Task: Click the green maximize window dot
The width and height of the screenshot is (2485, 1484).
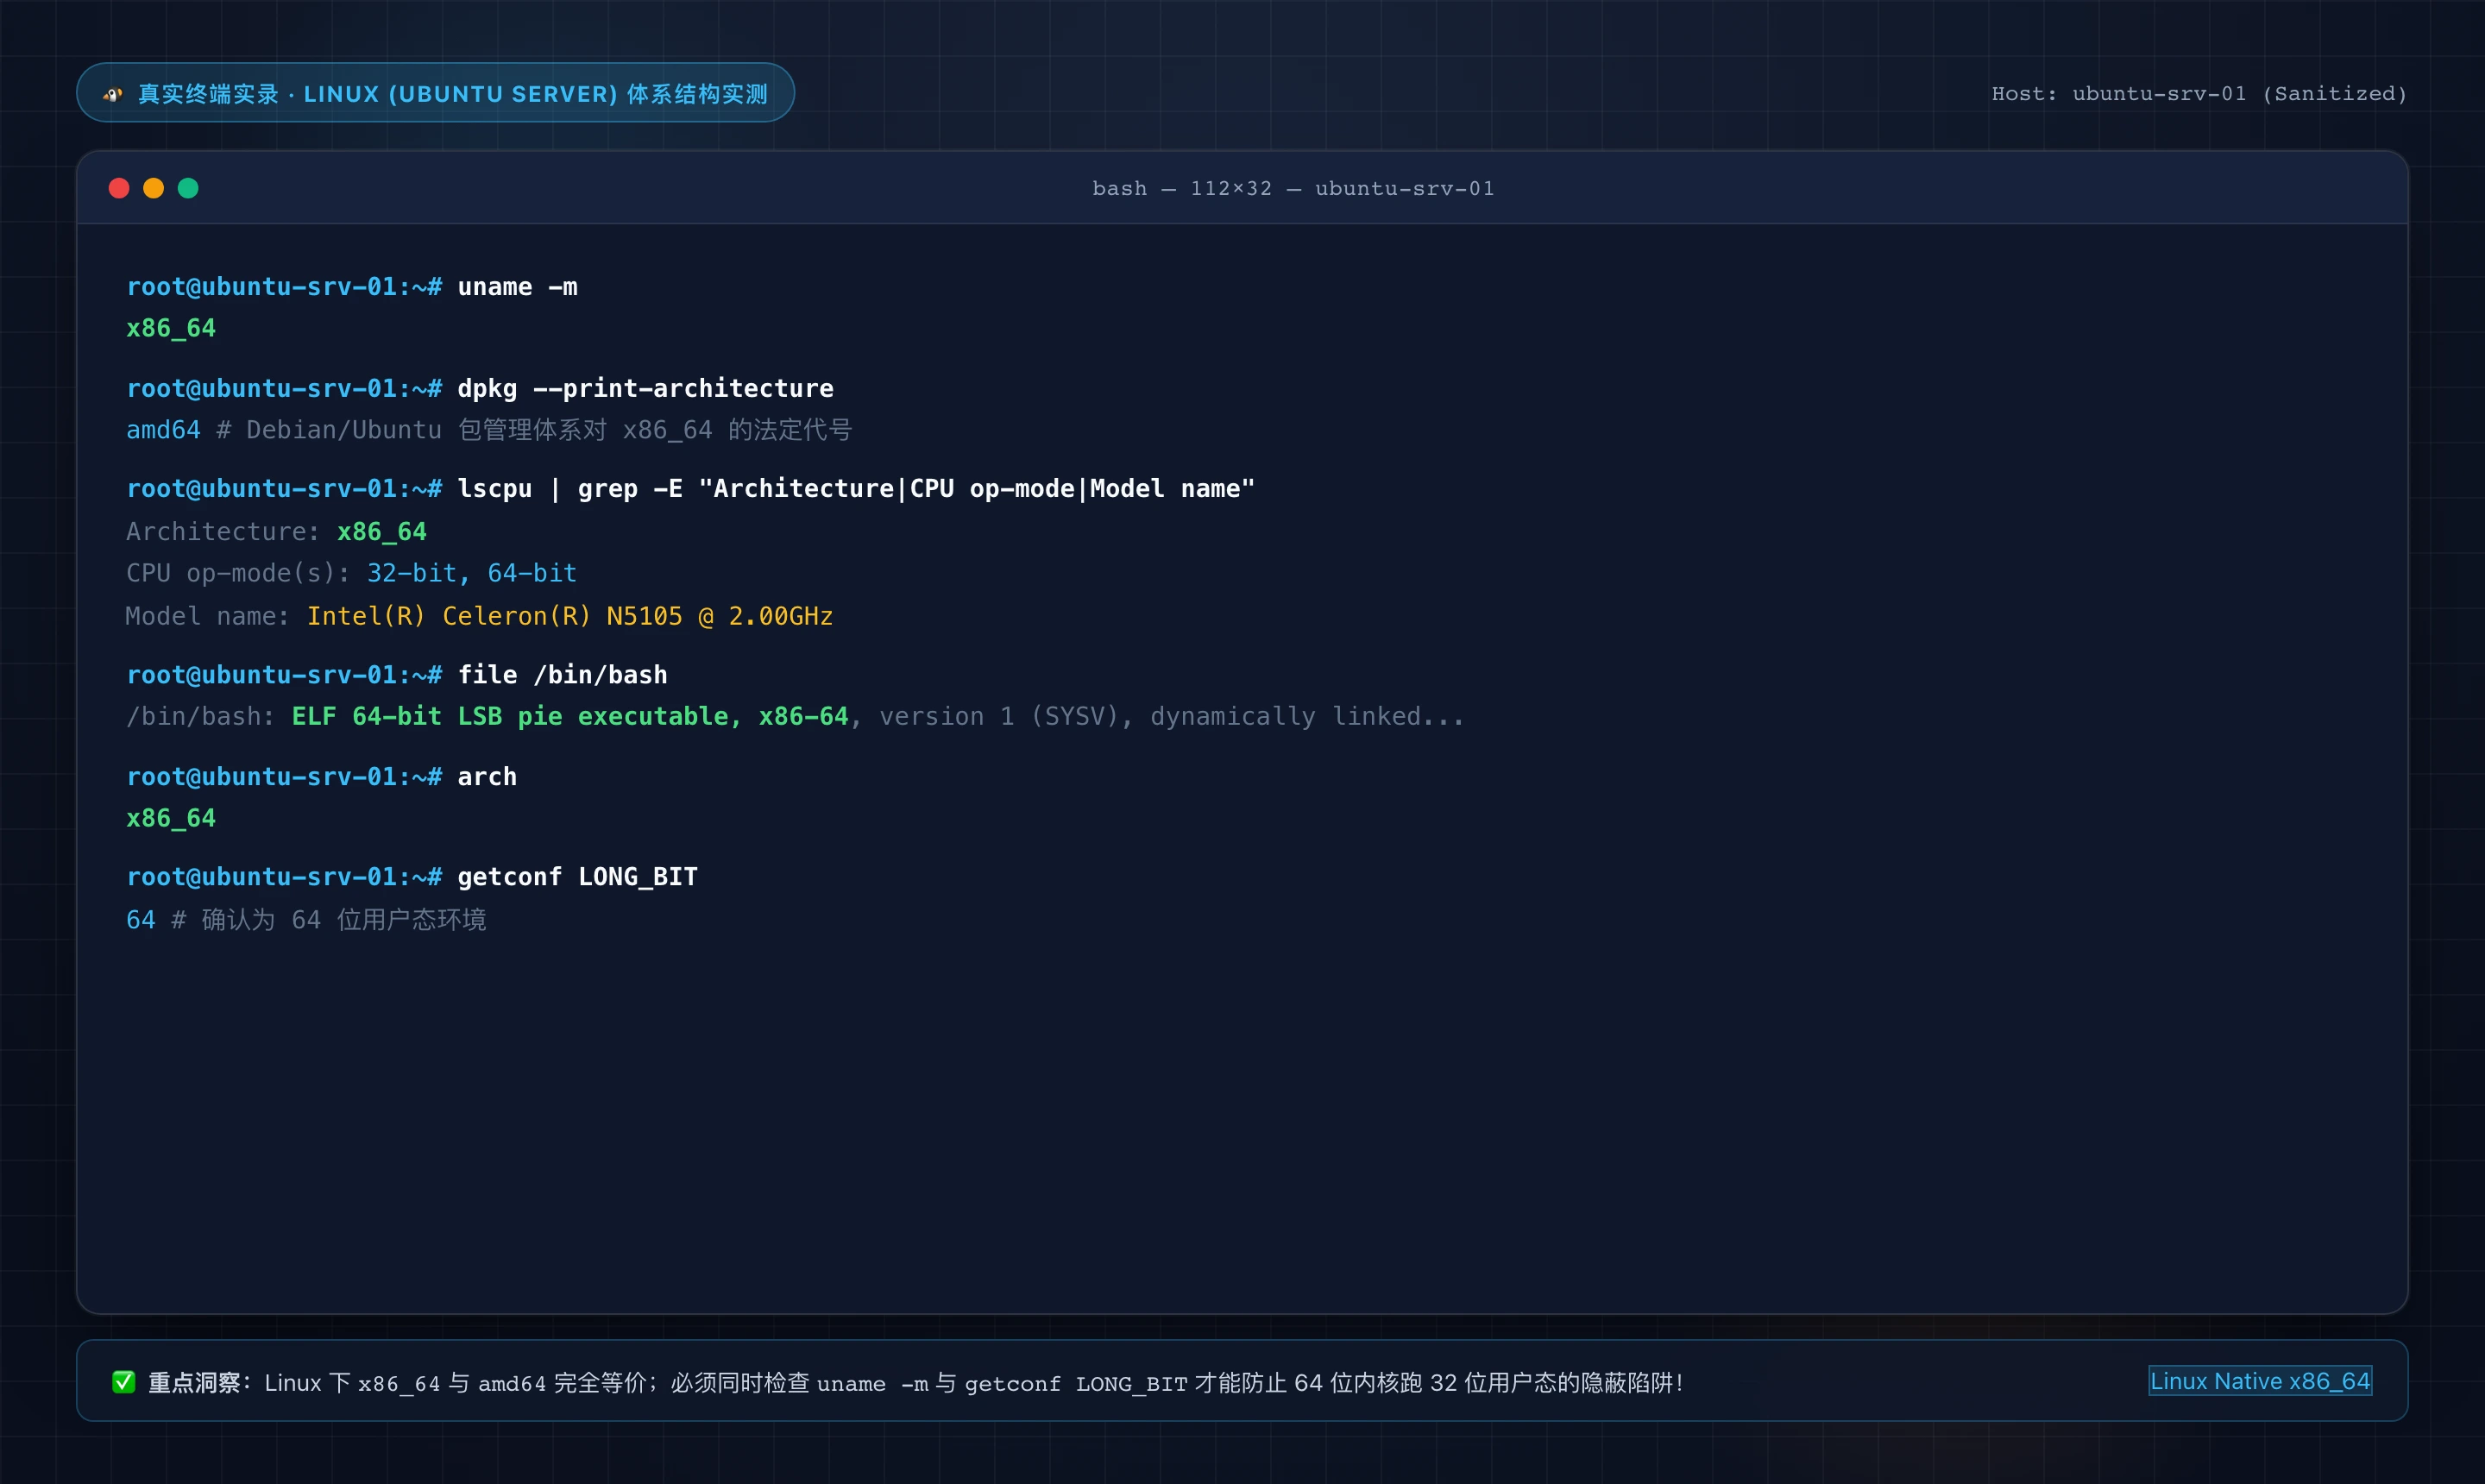Action: pos(188,188)
